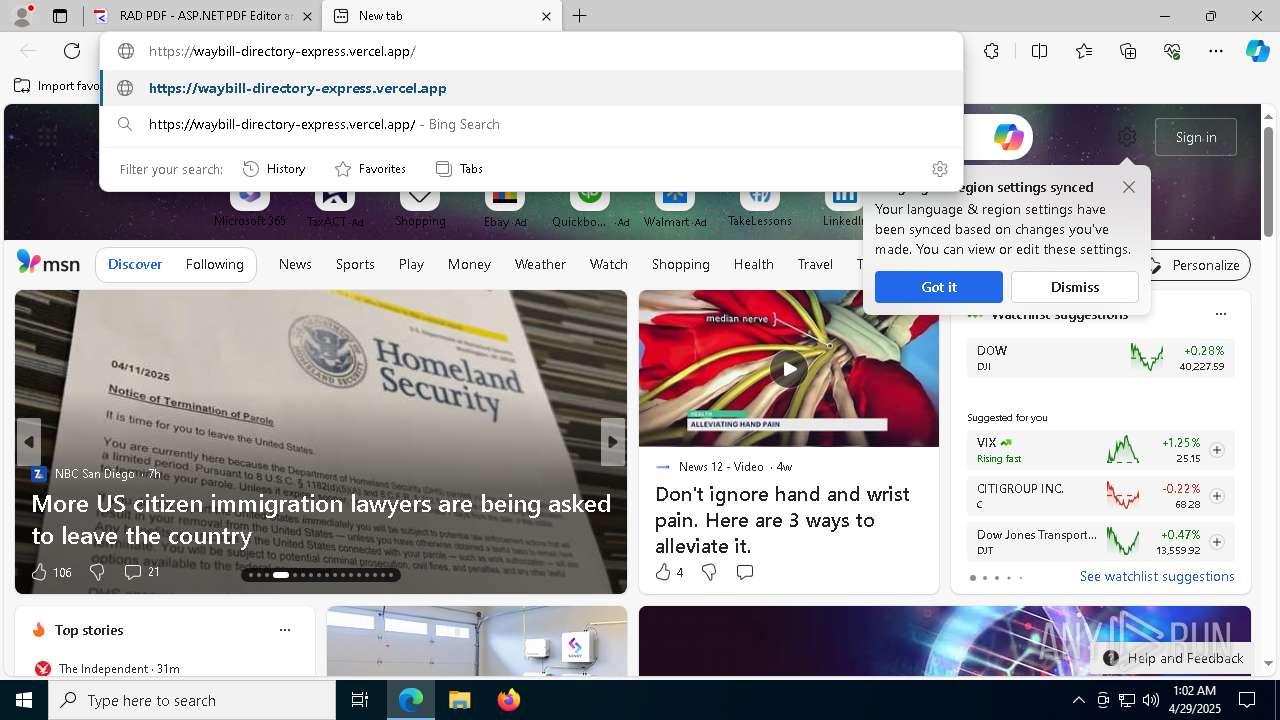Click the Sign in button

pos(1196,137)
